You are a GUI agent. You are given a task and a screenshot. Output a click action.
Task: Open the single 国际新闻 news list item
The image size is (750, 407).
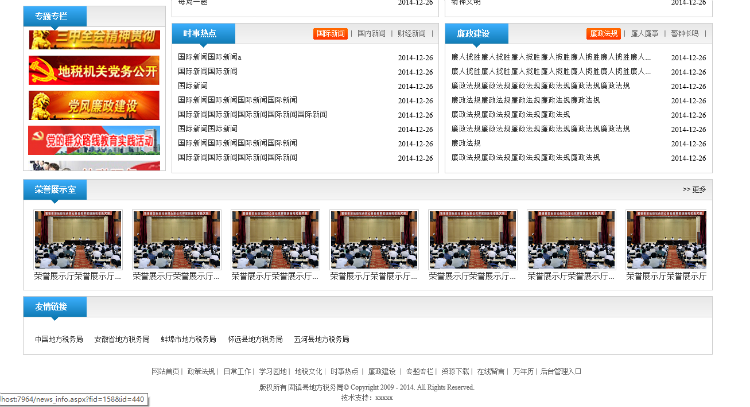click(x=192, y=86)
